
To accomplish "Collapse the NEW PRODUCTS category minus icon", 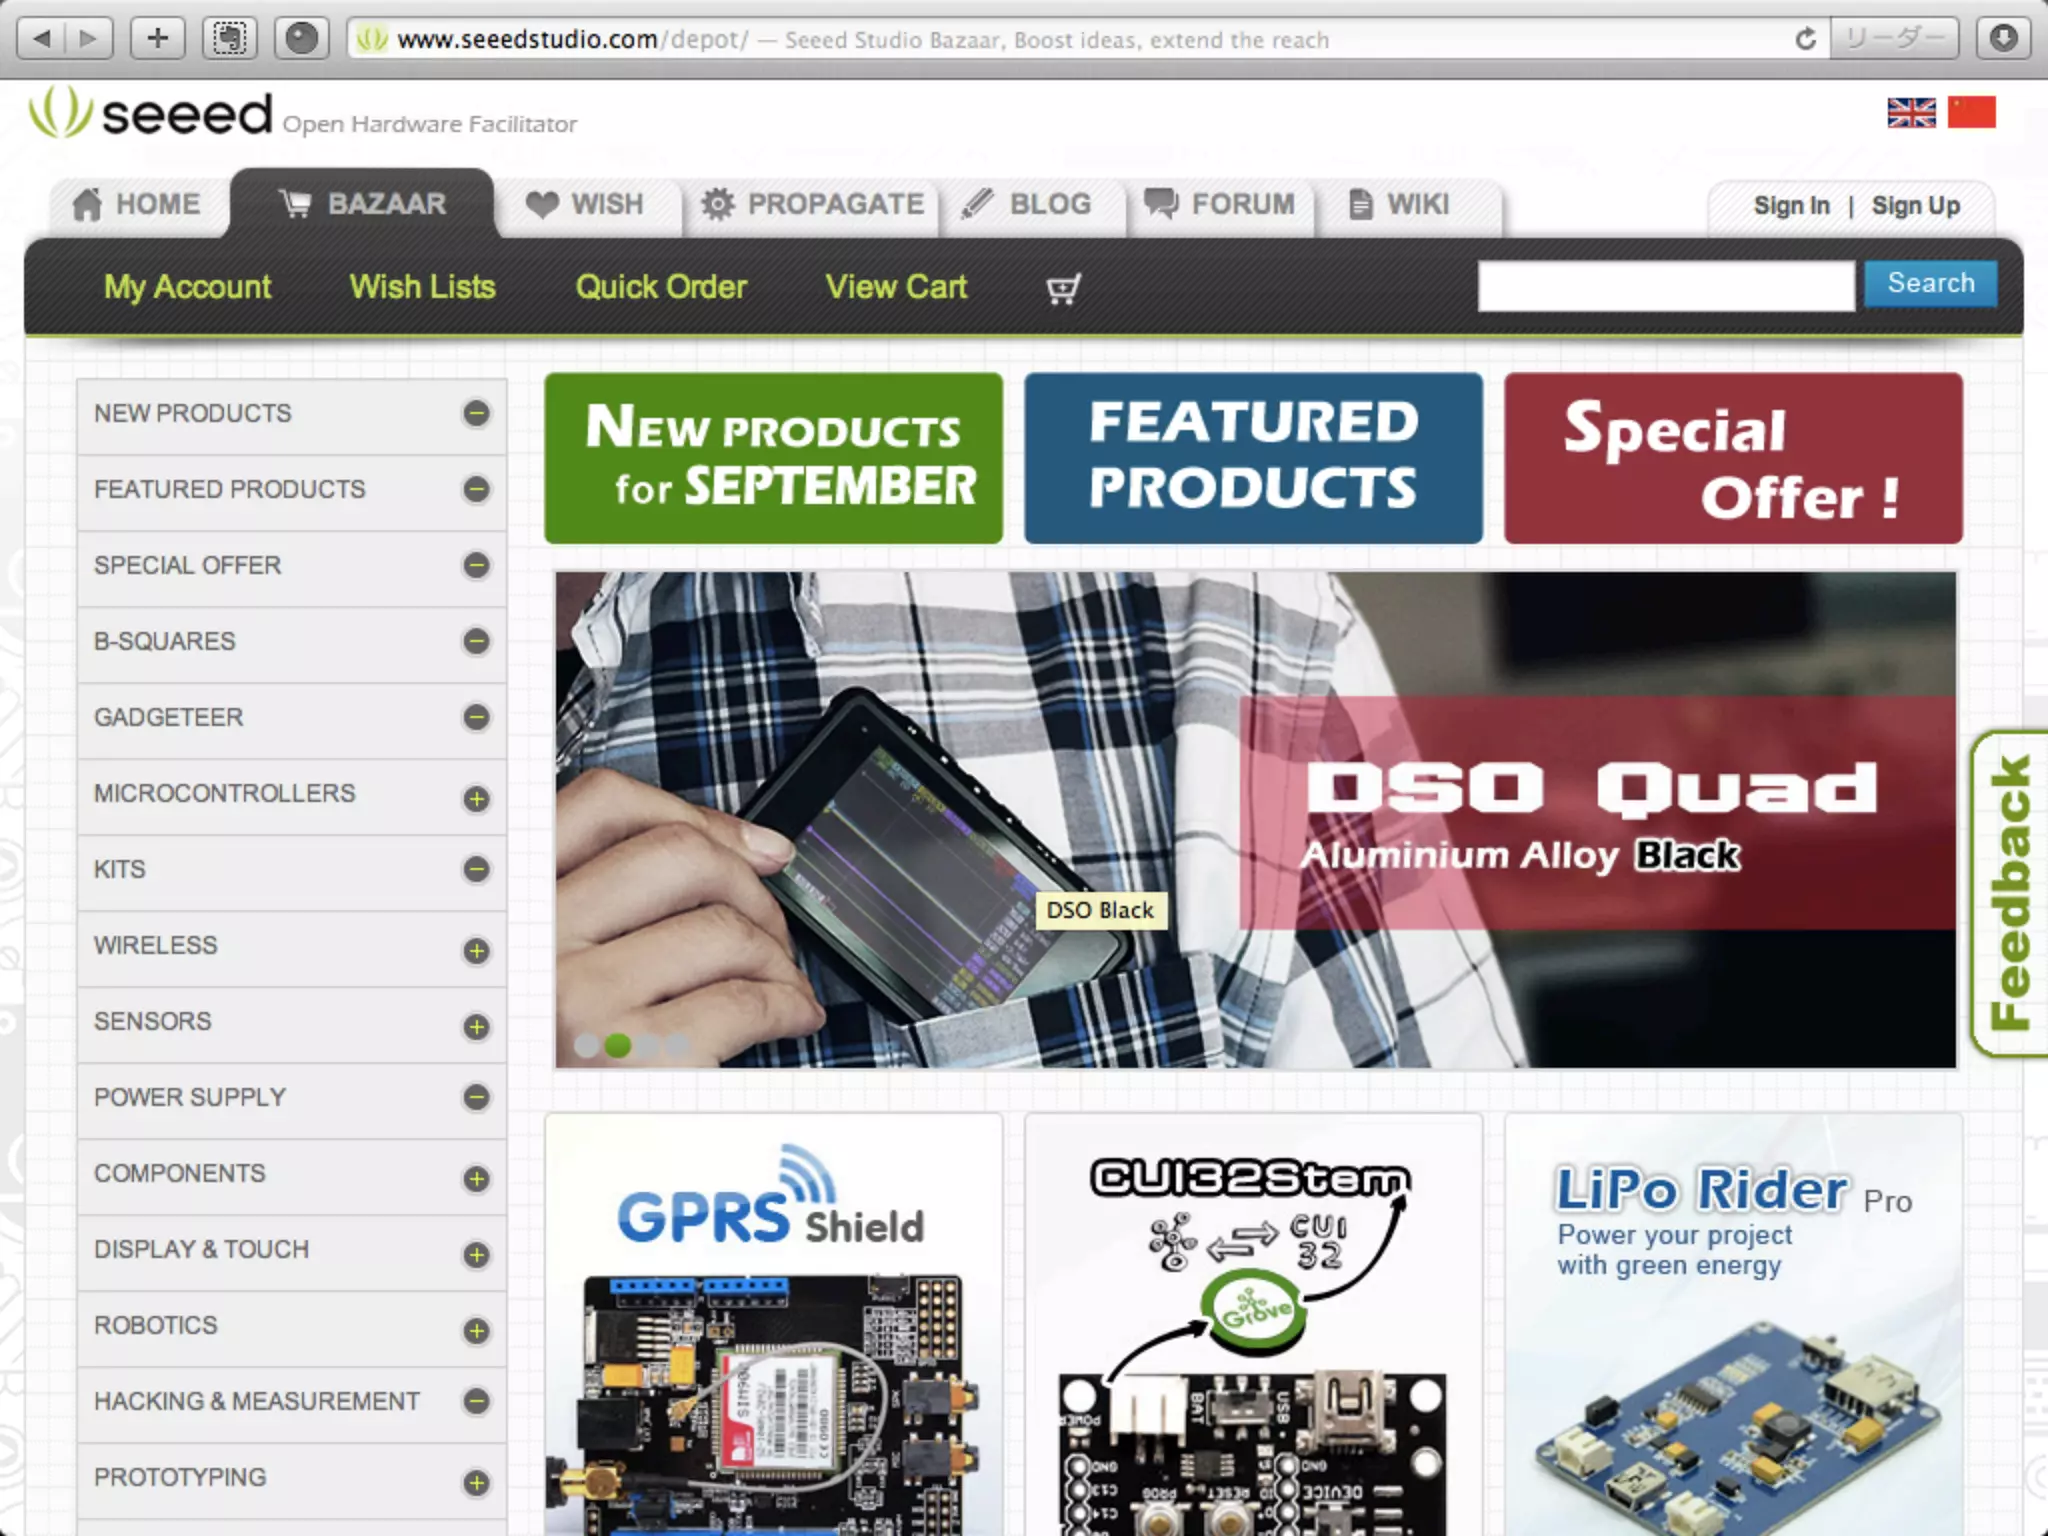I will (476, 413).
